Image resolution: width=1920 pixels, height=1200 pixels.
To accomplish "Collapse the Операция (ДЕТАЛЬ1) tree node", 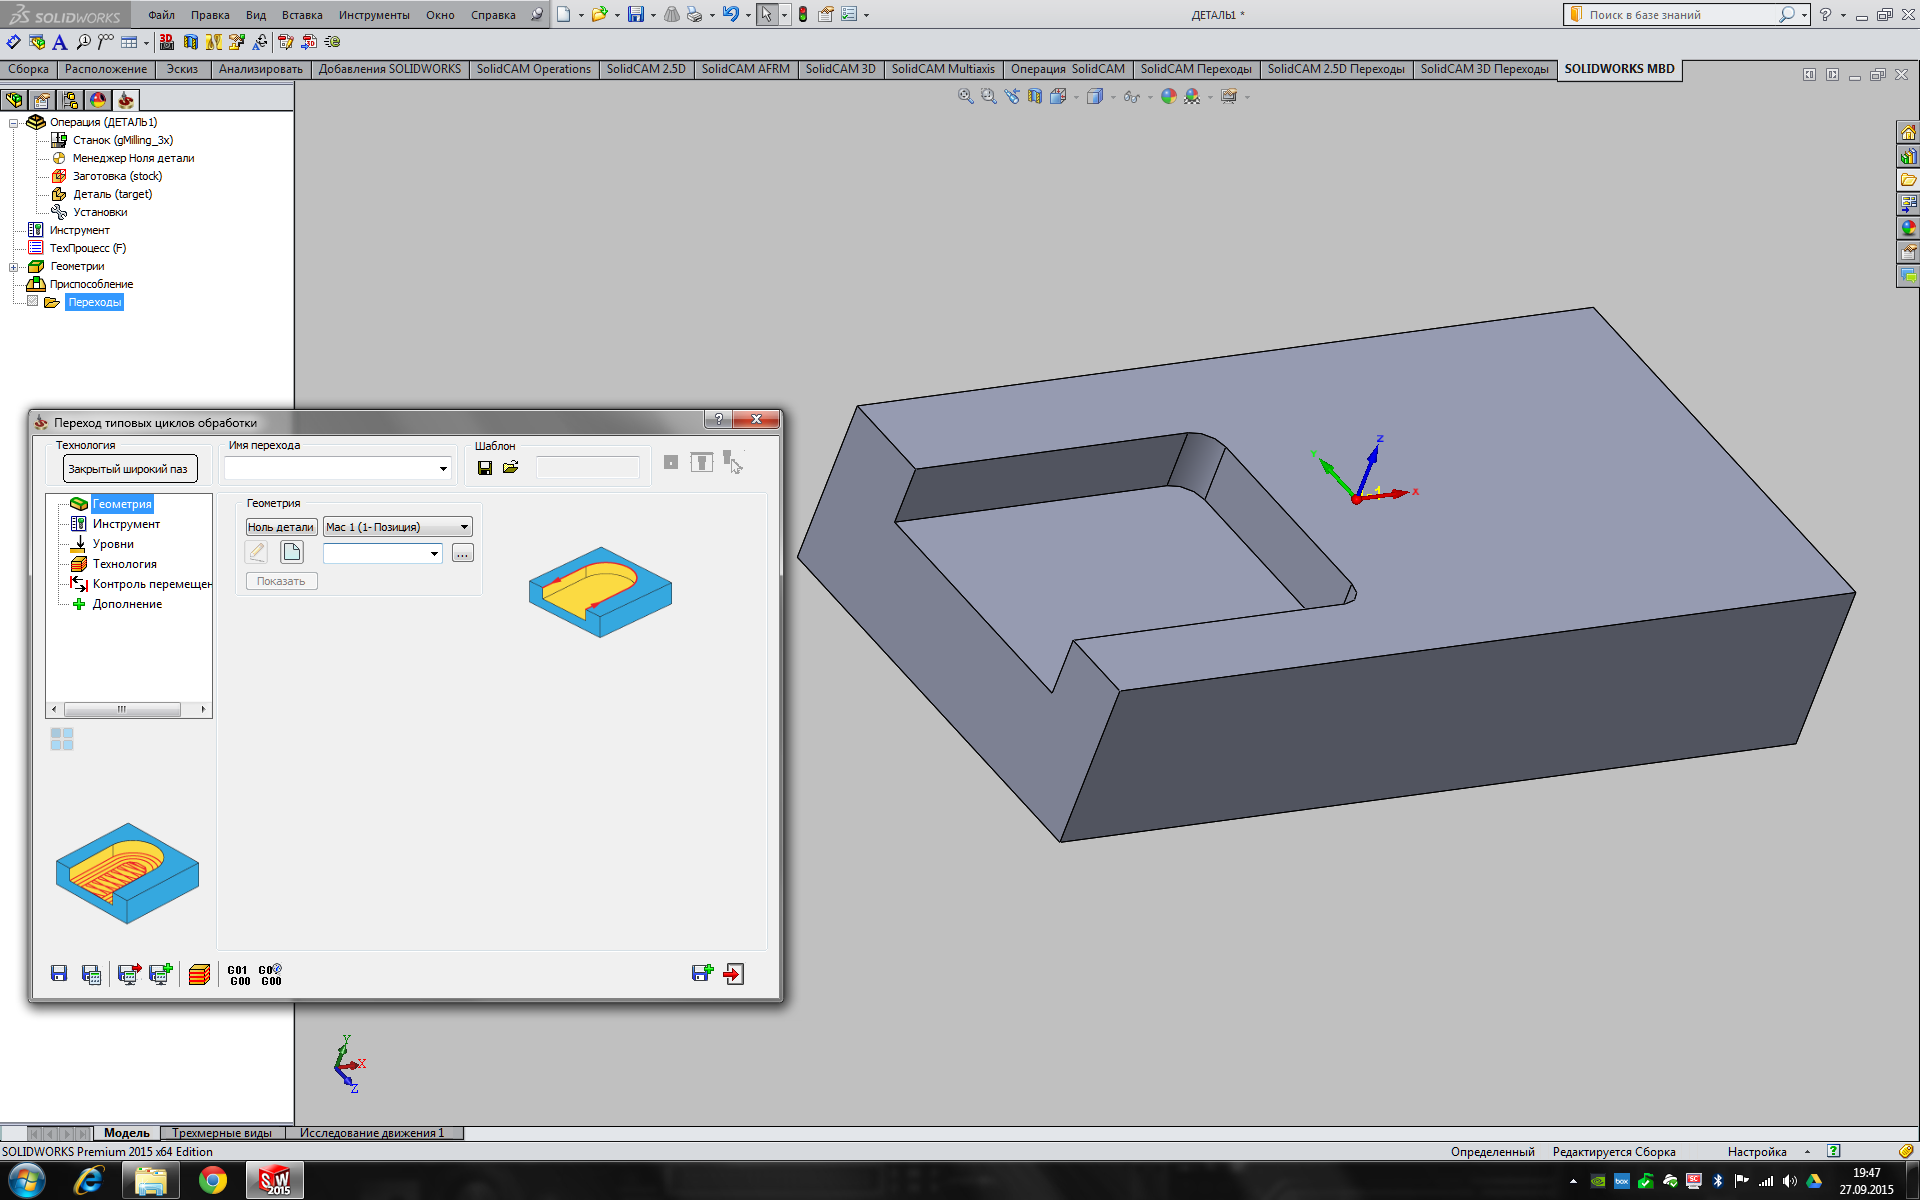I will (14, 123).
